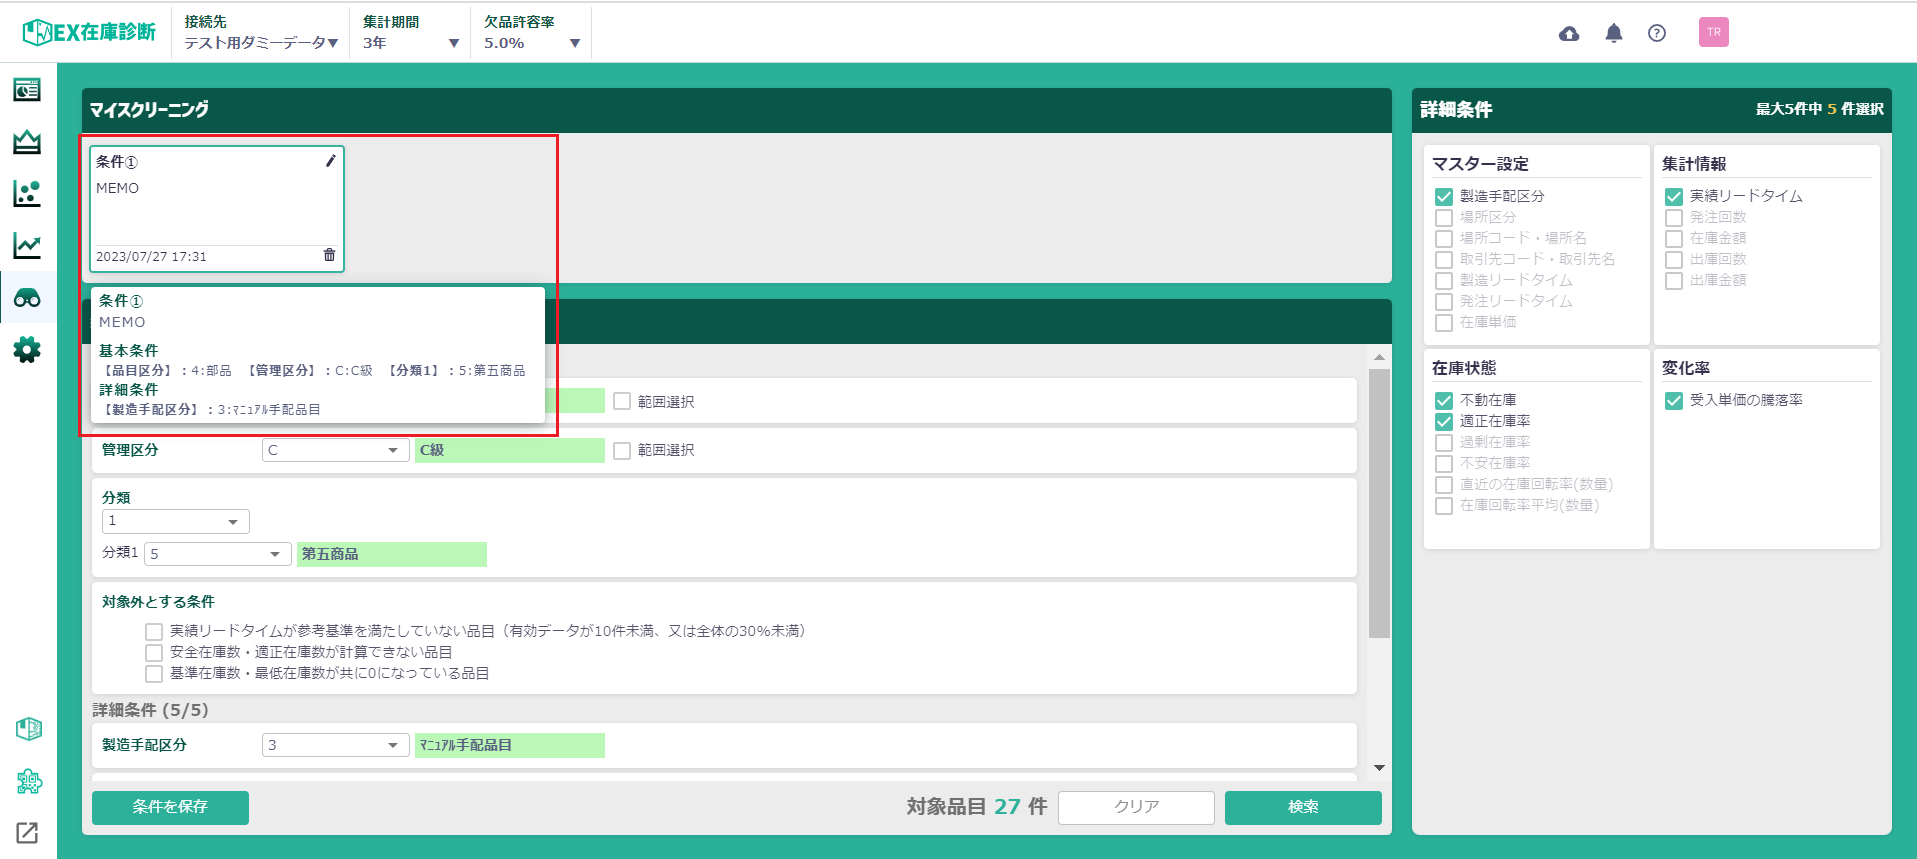Viewport: 1917px width, 859px height.
Task: Expand the 集計期間 dropdown
Action: pyautogui.click(x=410, y=43)
